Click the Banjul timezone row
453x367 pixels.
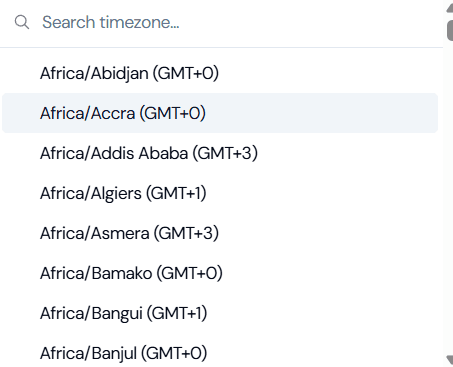[x=220, y=353]
